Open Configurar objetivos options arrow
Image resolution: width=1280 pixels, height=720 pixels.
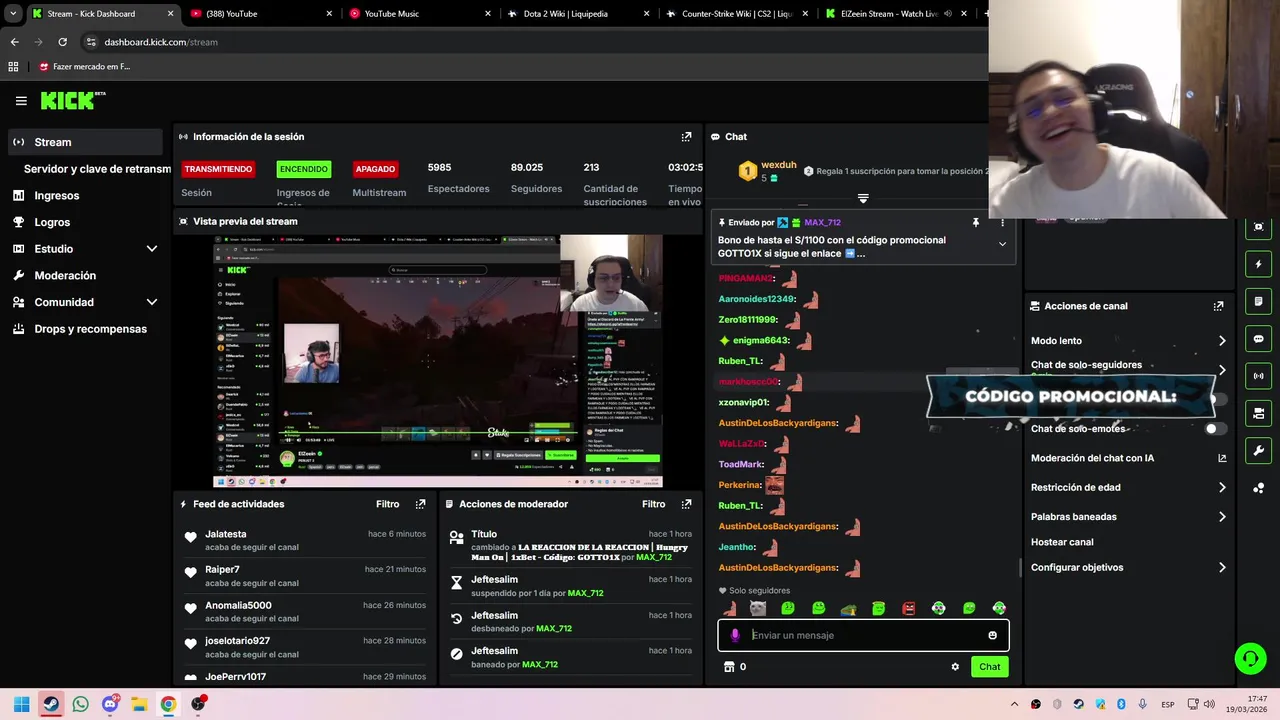1222,567
